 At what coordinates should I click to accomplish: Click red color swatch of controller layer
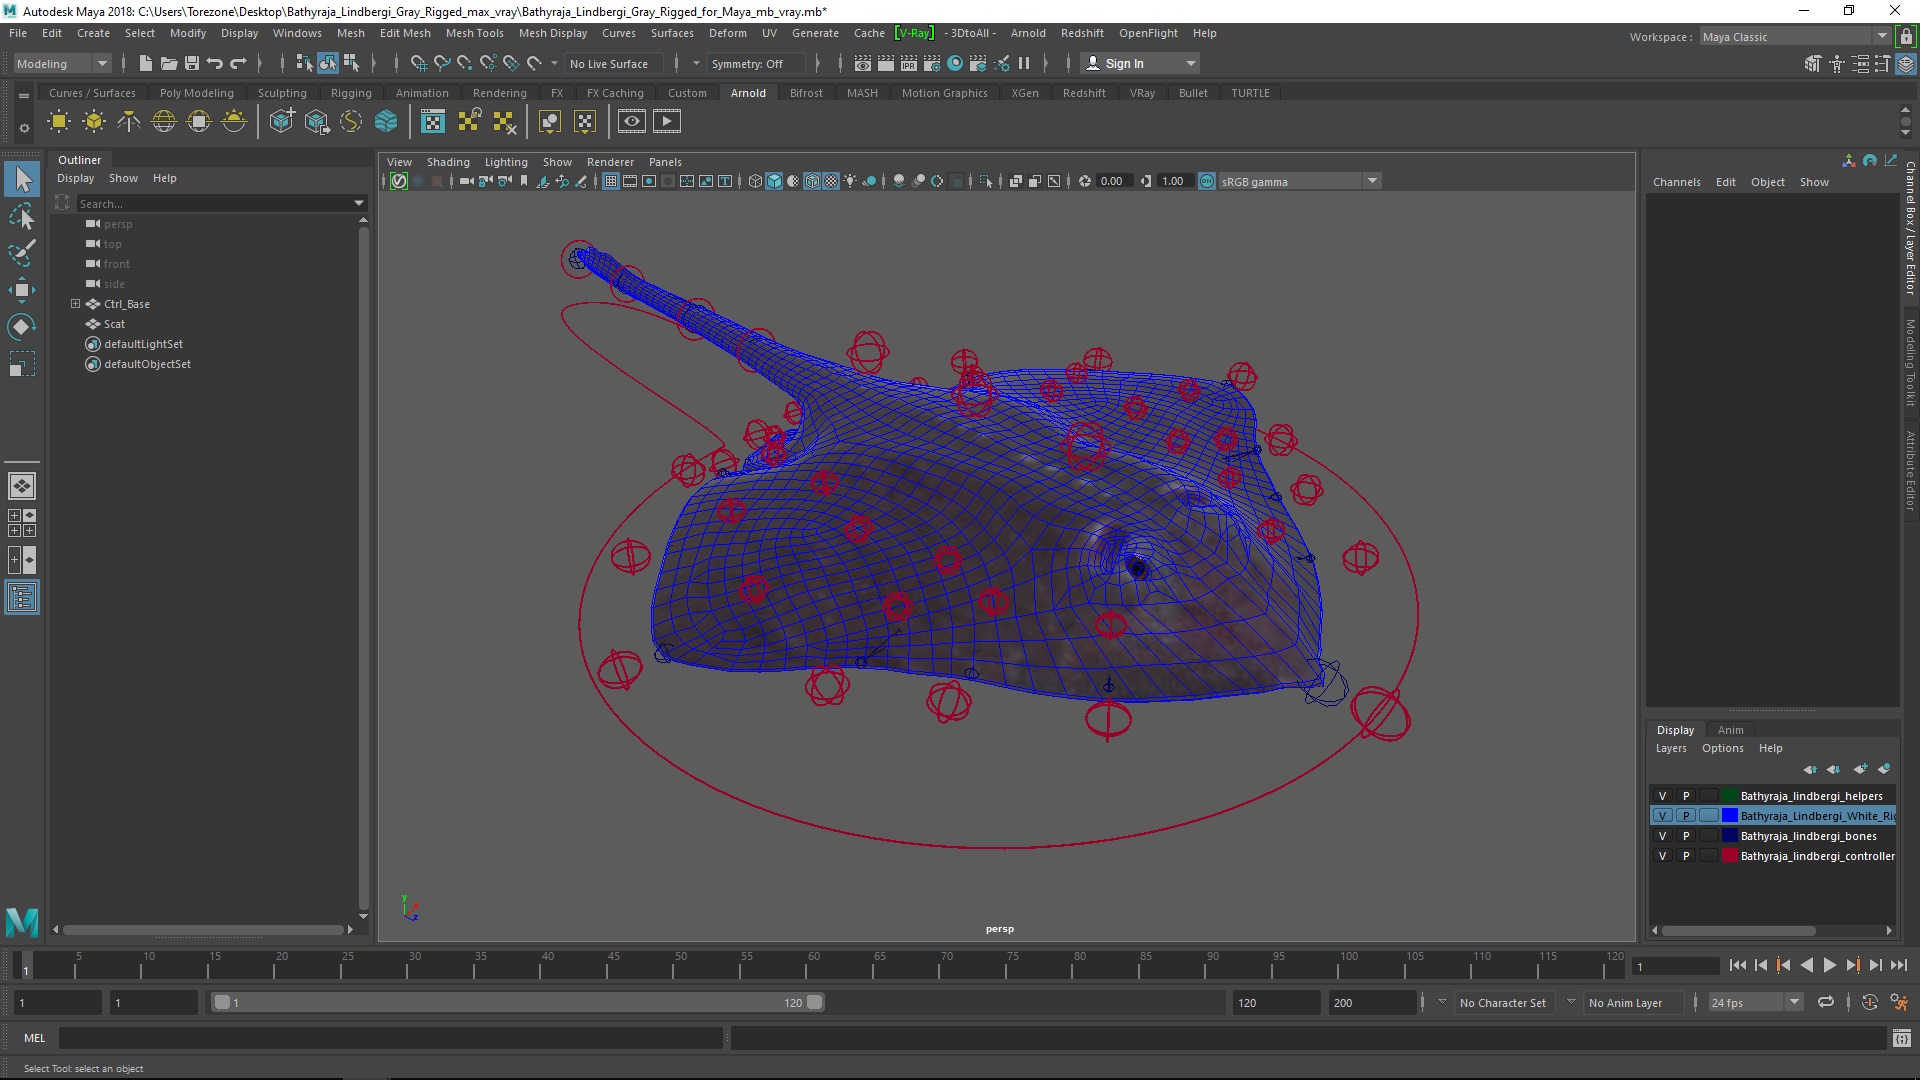point(1729,856)
